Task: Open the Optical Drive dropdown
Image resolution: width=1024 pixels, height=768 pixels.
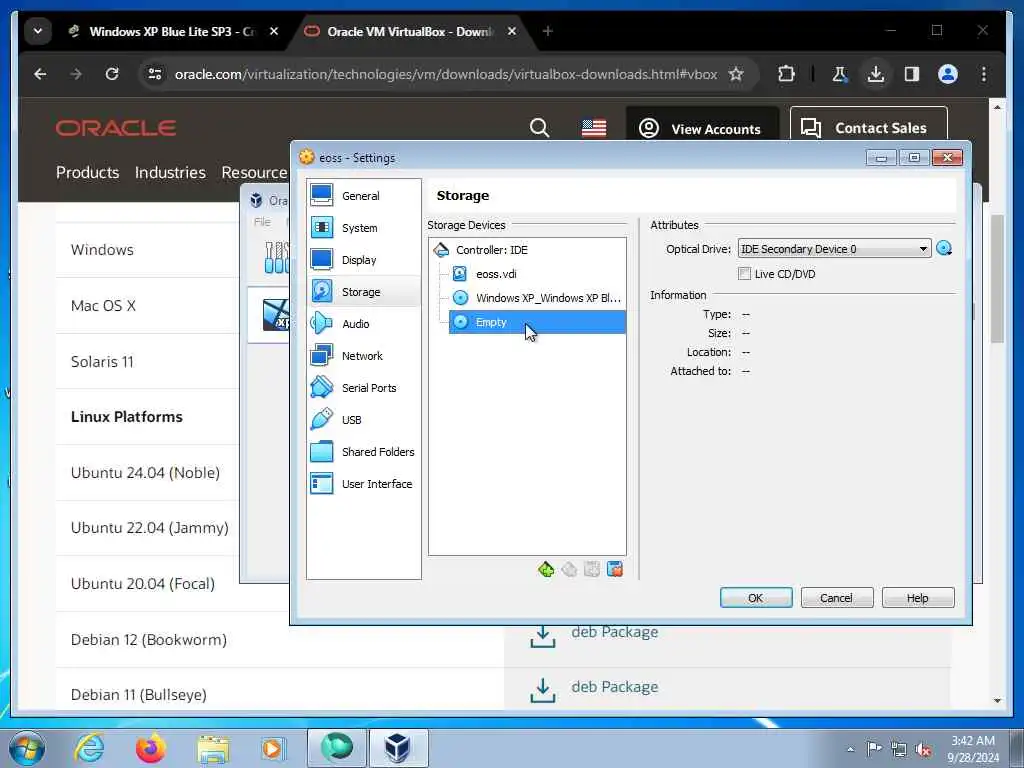Action: point(834,249)
